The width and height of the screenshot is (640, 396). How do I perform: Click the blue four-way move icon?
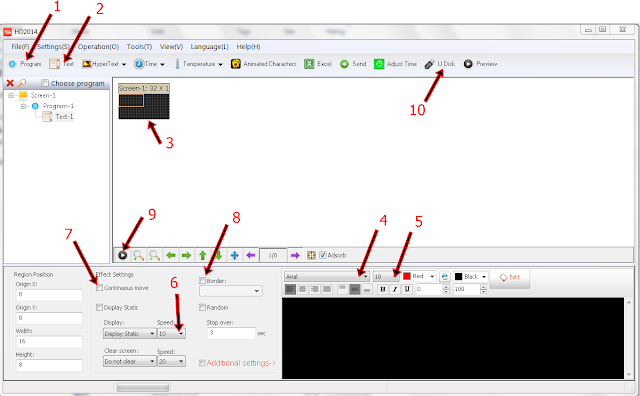(234, 256)
